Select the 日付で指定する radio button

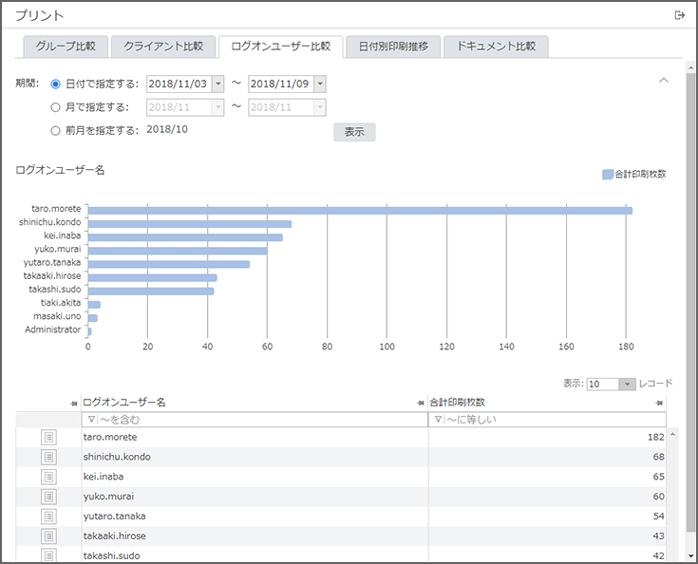tap(56, 84)
